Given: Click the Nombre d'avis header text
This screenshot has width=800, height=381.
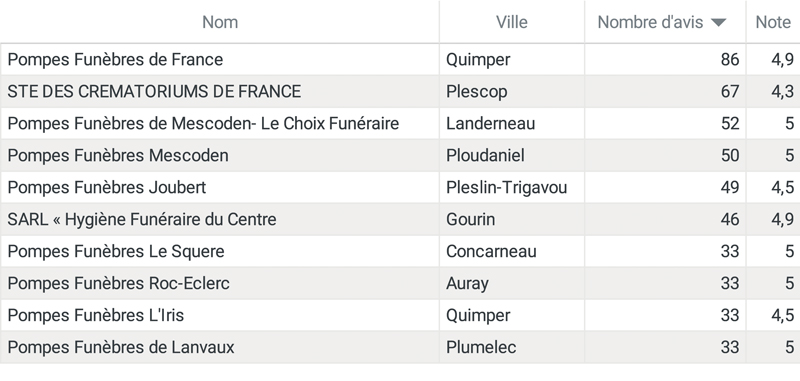Looking at the screenshot, I should point(651,22).
